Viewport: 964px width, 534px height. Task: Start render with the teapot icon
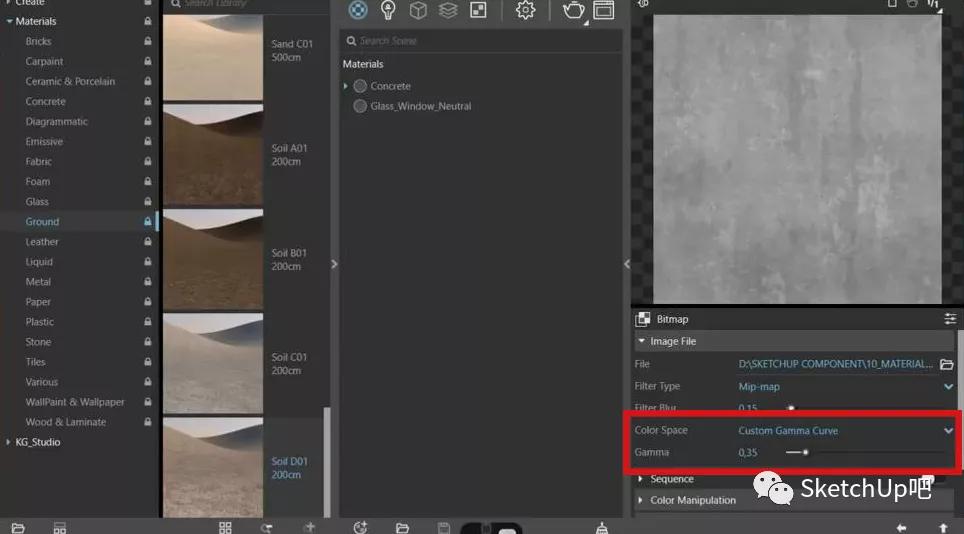(574, 10)
